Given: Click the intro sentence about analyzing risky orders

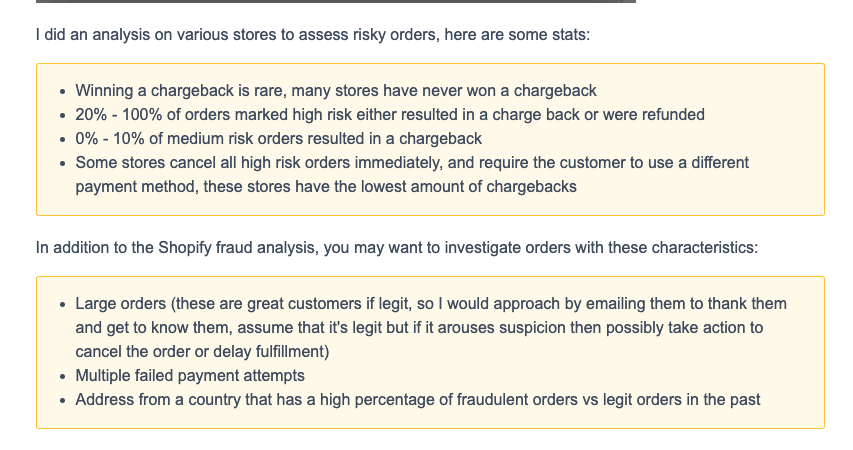Looking at the screenshot, I should tap(312, 35).
